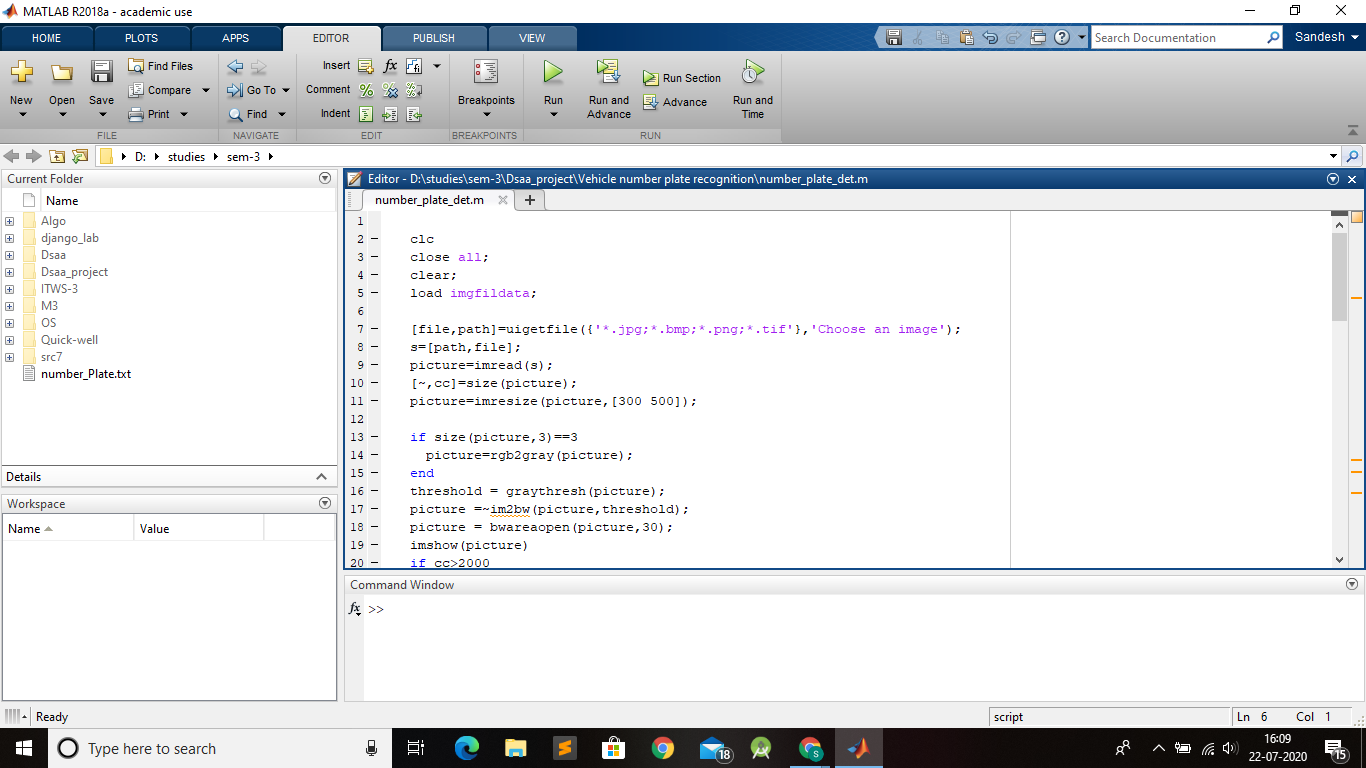Collapse the Details panel chevron

[321, 477]
